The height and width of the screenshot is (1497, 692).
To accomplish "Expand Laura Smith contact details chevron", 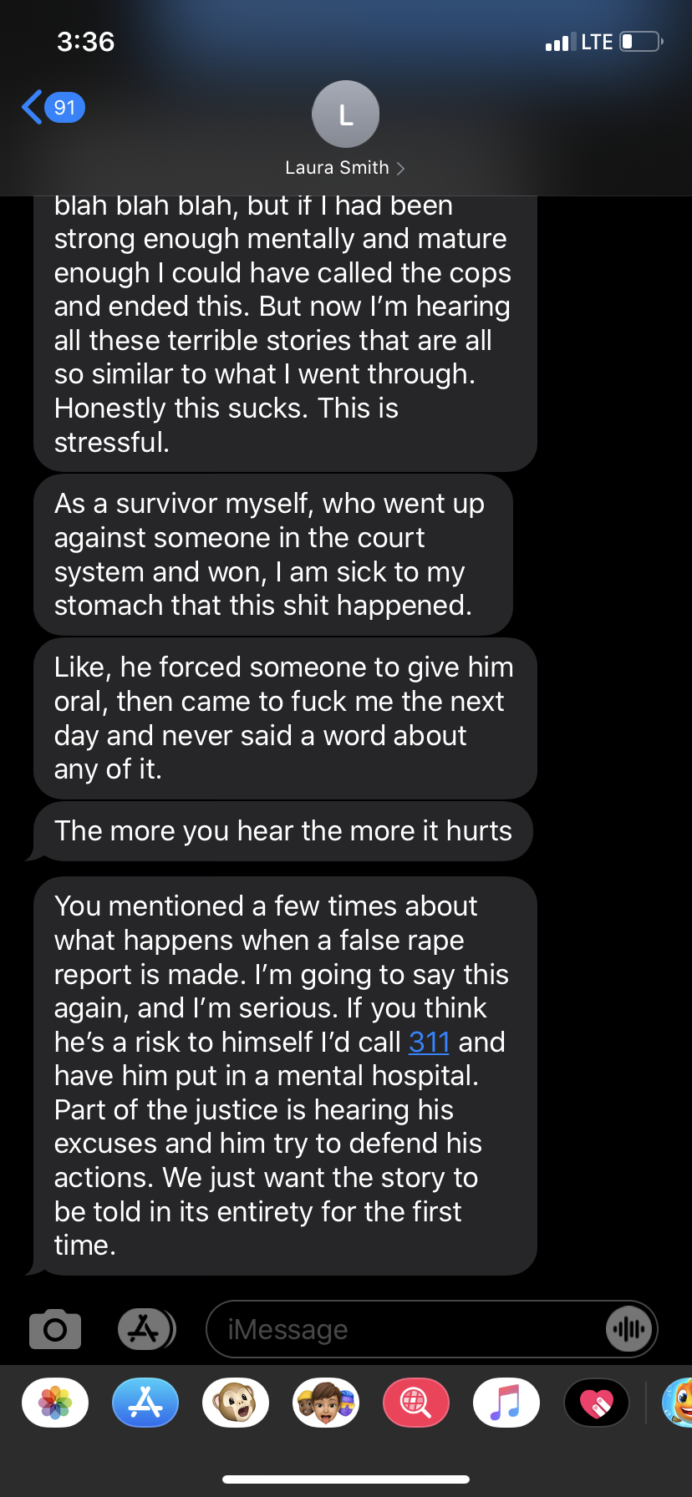I will click(x=401, y=168).
